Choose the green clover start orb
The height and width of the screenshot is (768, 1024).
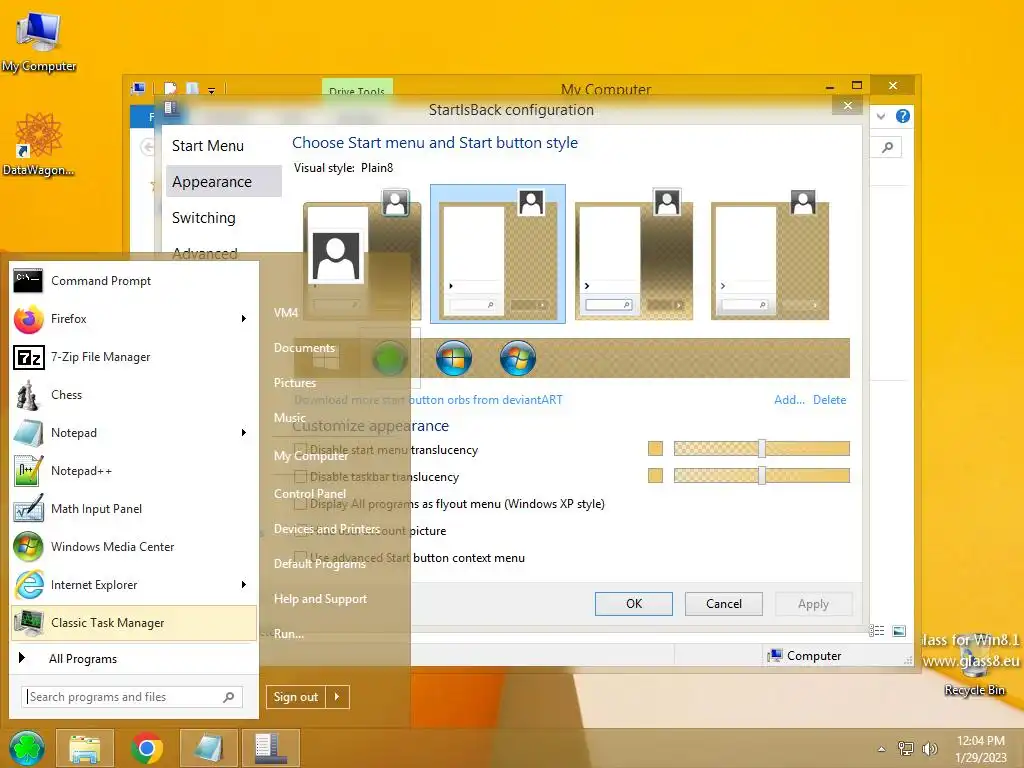(x=389, y=358)
